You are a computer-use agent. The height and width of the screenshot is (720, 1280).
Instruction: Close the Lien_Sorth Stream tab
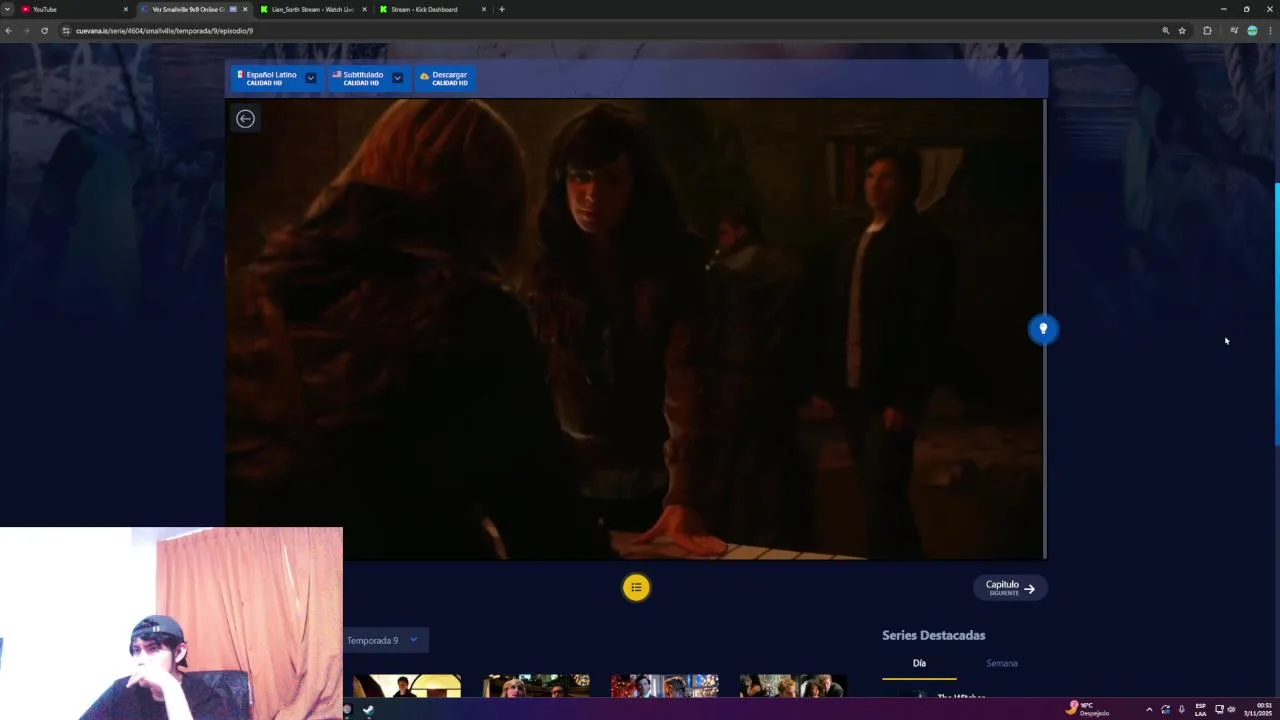coord(364,9)
